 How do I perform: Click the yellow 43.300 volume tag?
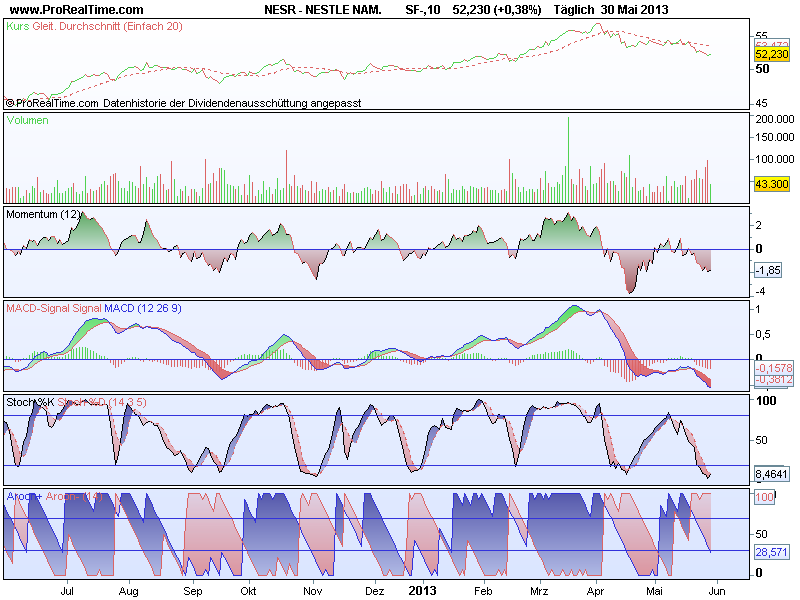tap(771, 184)
